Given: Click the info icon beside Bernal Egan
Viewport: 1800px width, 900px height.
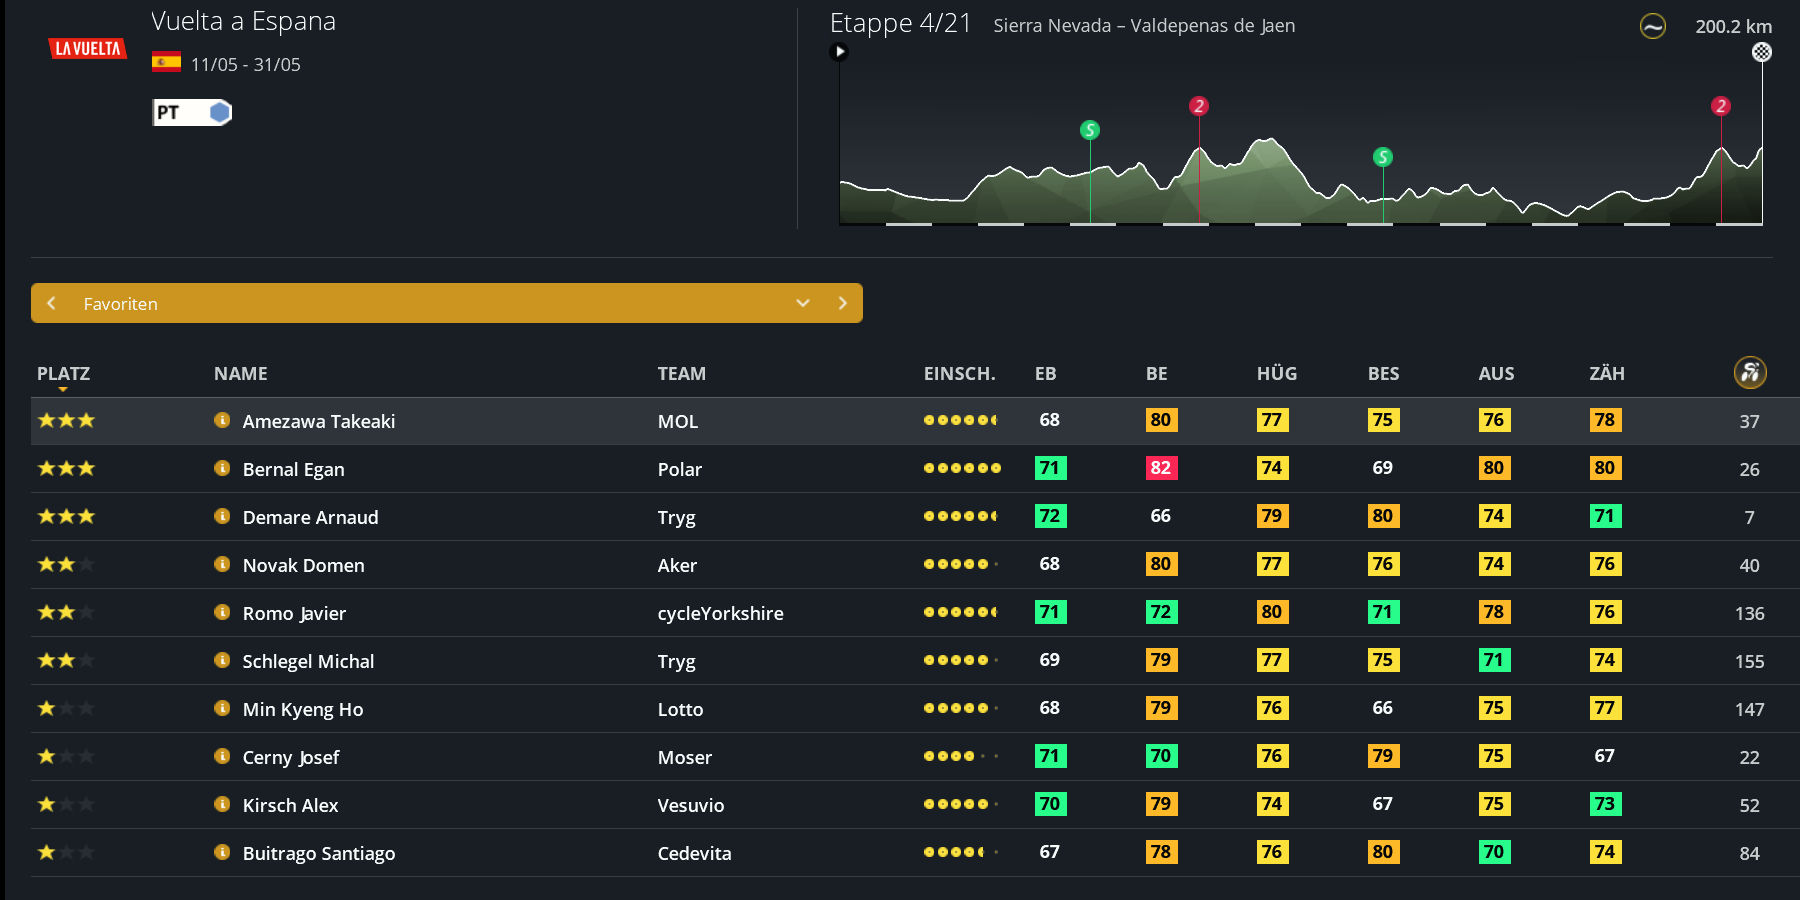Looking at the screenshot, I should click(x=222, y=468).
